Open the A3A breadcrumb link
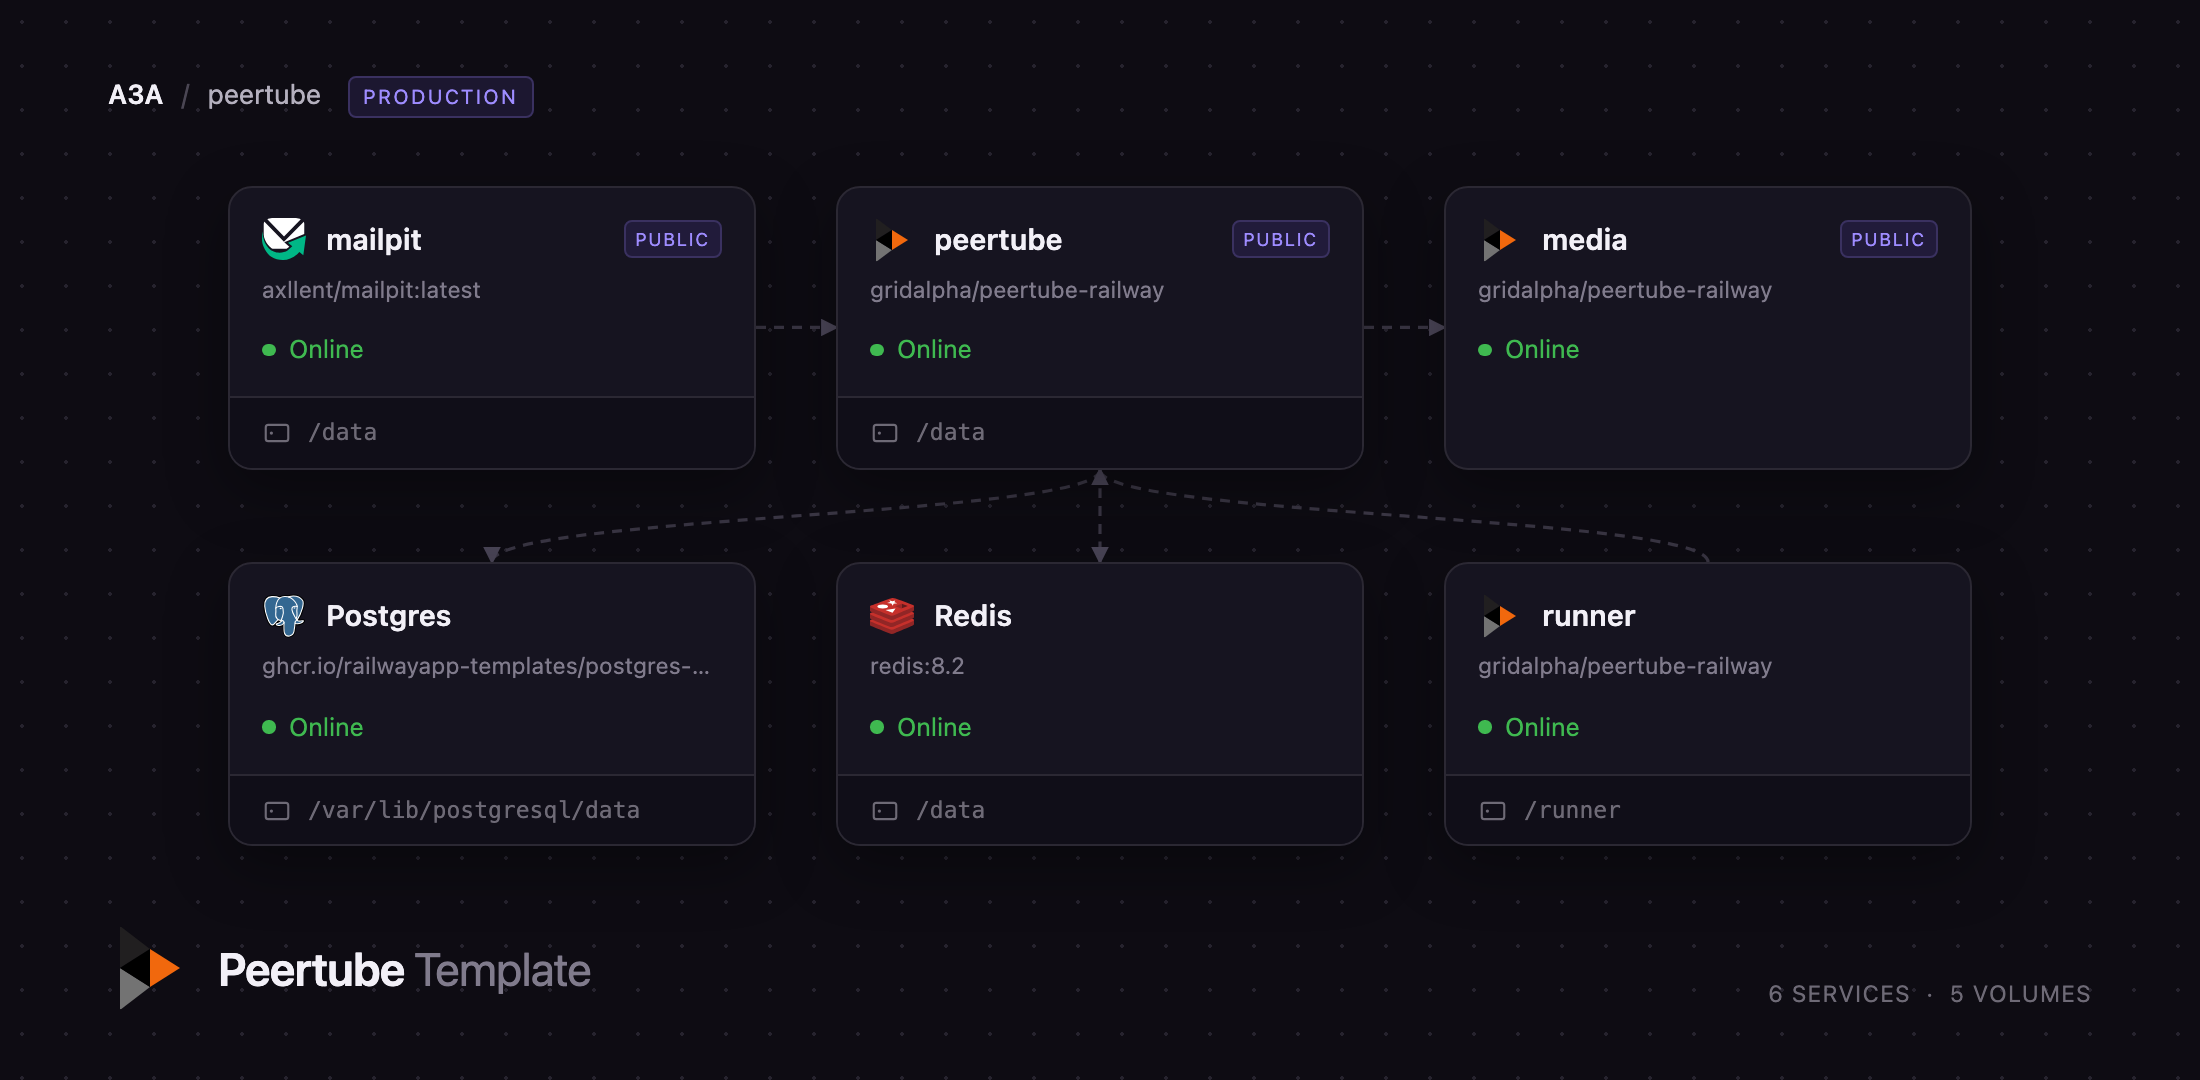Screen dimensions: 2200x1080 135,95
